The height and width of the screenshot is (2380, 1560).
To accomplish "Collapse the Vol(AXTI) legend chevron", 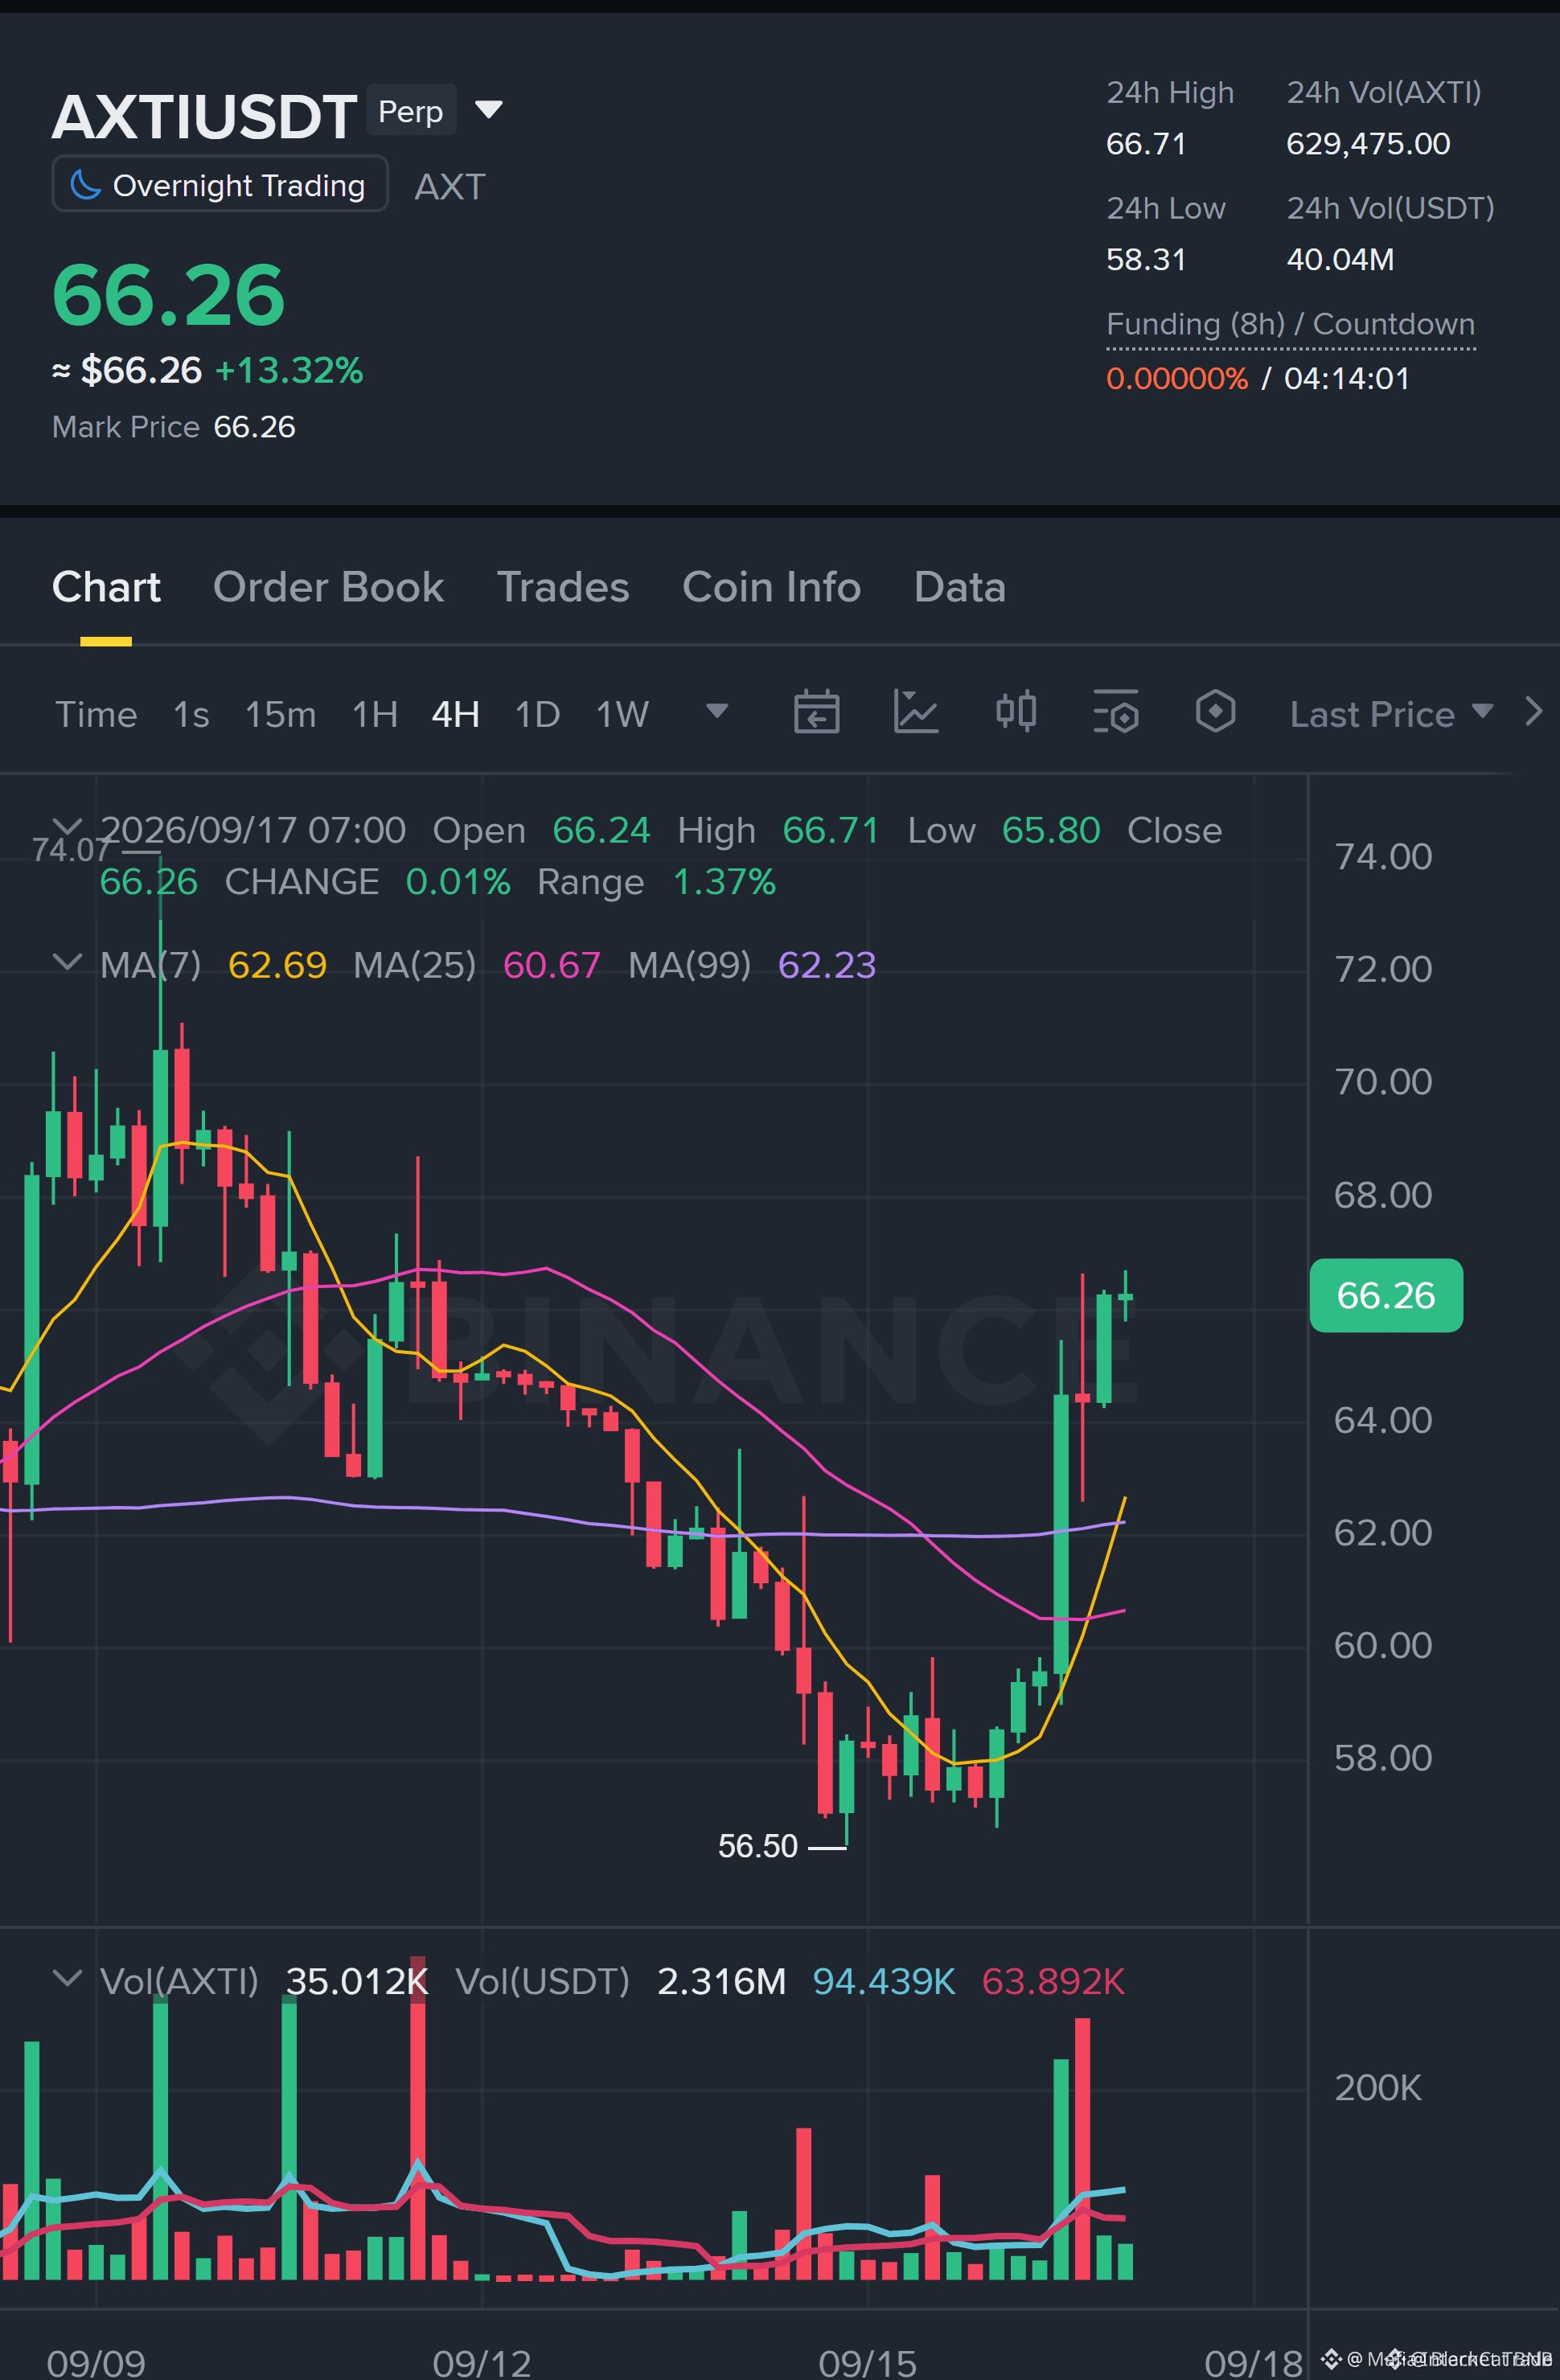I will [x=67, y=1979].
